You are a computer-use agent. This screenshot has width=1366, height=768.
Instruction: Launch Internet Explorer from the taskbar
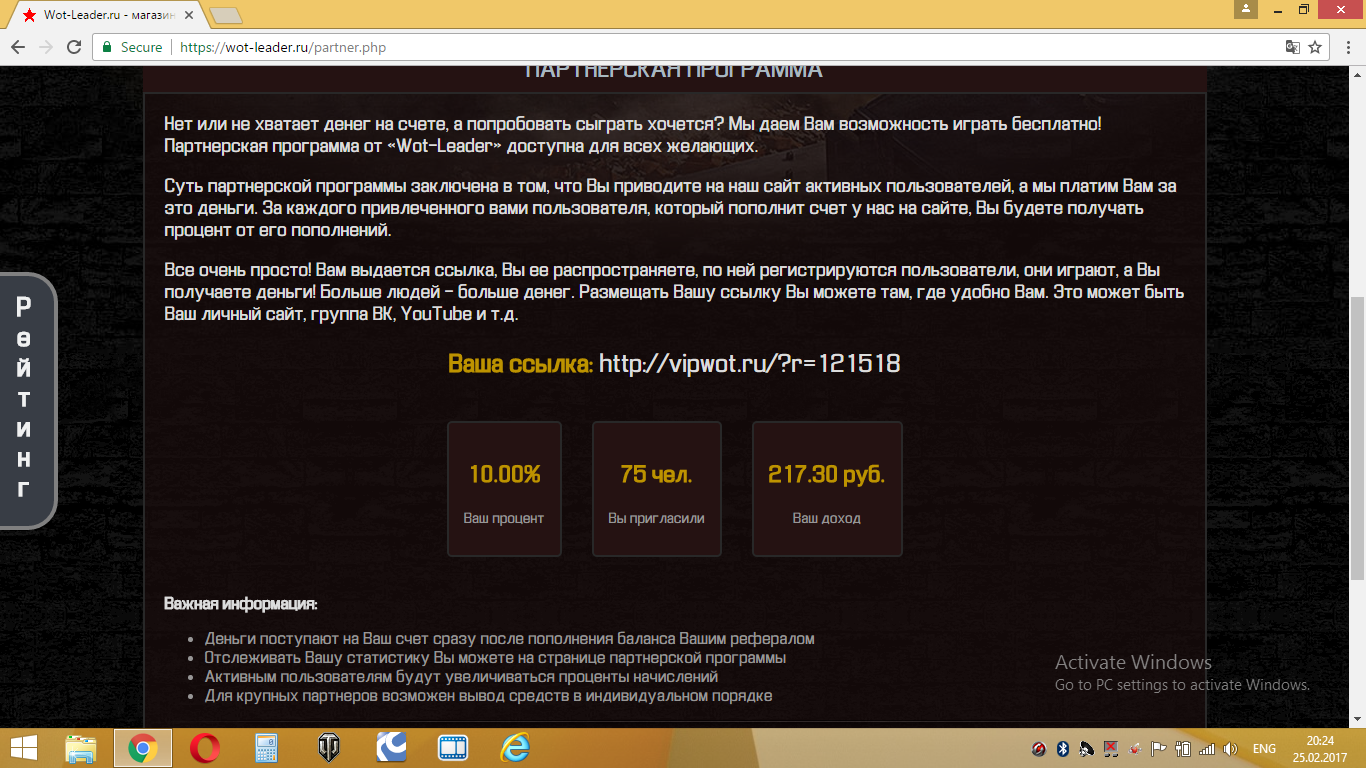tap(515, 748)
